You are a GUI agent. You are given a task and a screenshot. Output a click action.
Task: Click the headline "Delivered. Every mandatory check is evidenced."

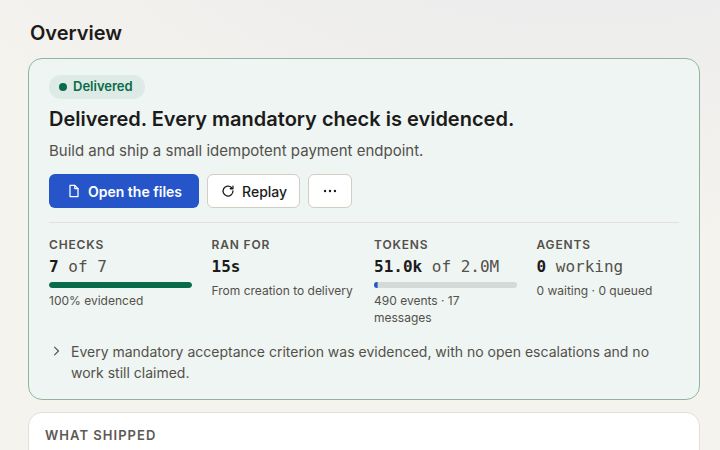[x=281, y=119]
